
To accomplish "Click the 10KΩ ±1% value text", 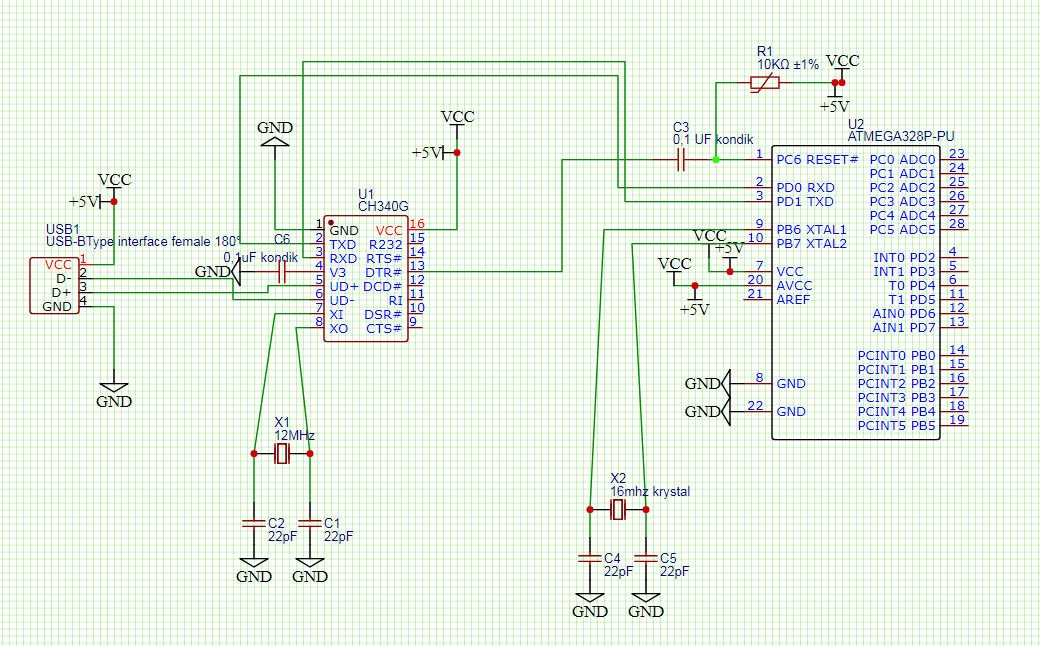I will (787, 64).
